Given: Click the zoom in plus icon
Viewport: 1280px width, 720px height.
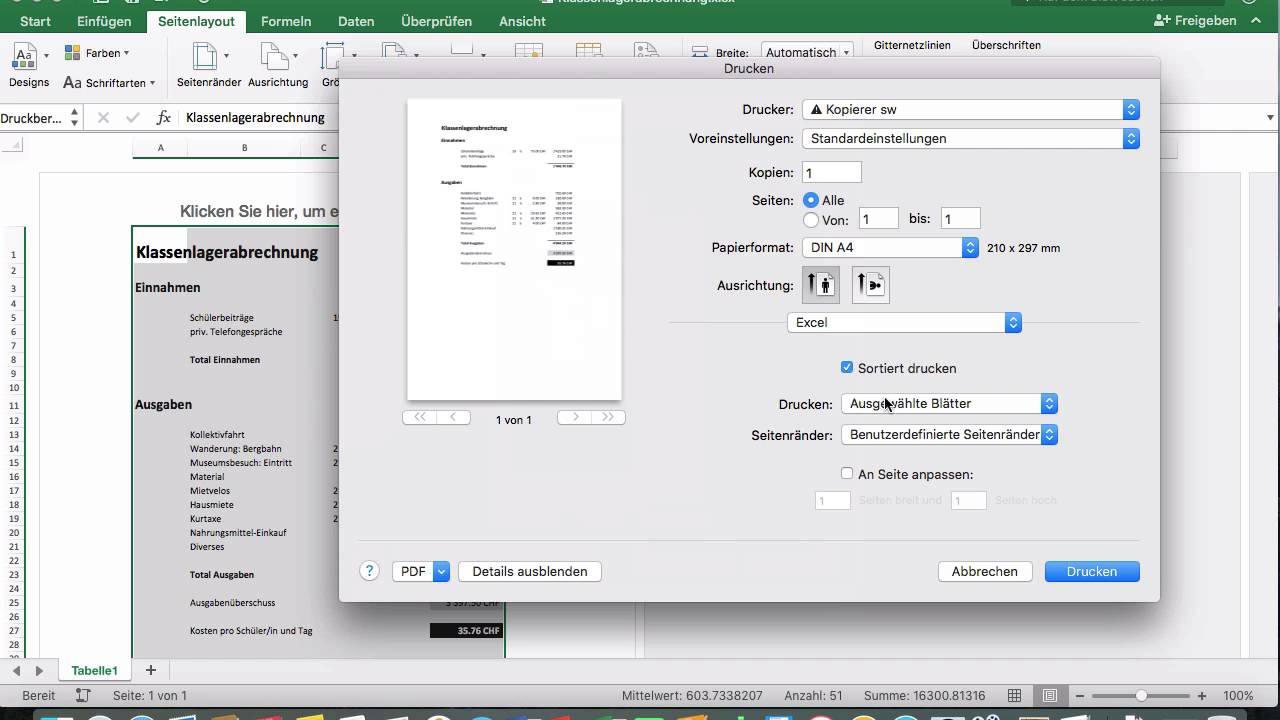Looking at the screenshot, I should 1202,696.
